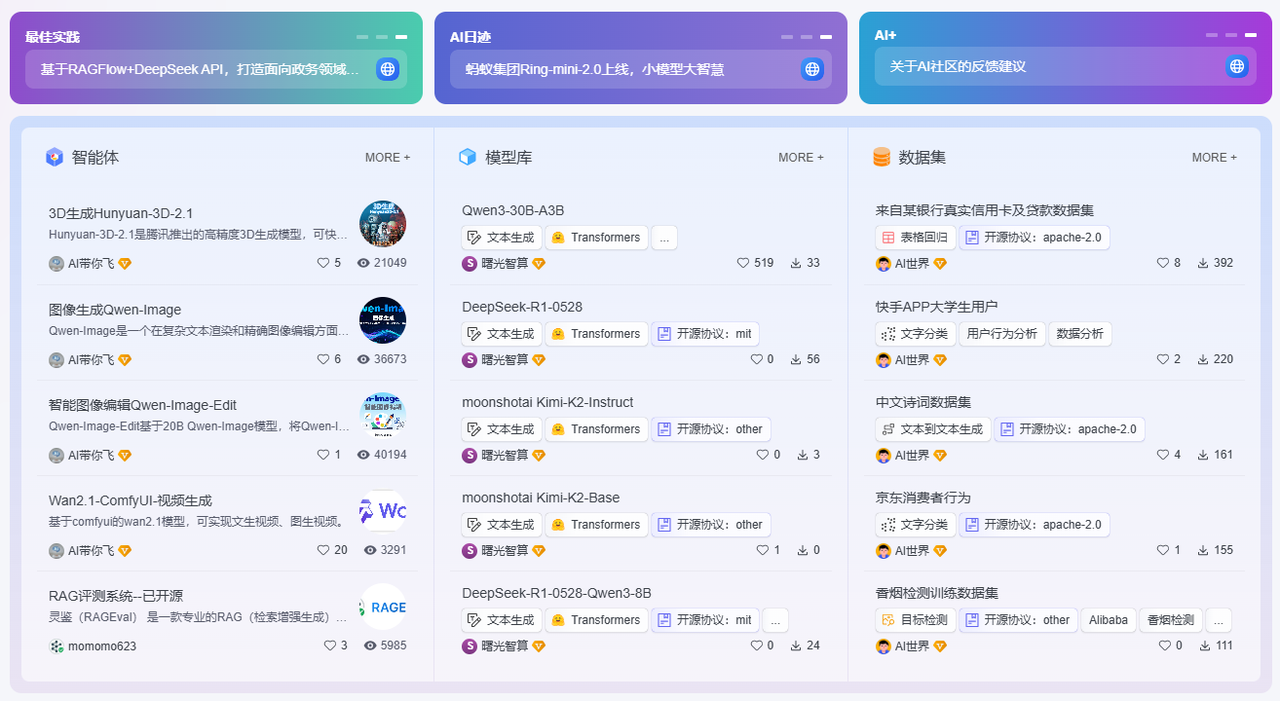Open Wan2.1-ComfyUI-视频生成 title

[130, 500]
